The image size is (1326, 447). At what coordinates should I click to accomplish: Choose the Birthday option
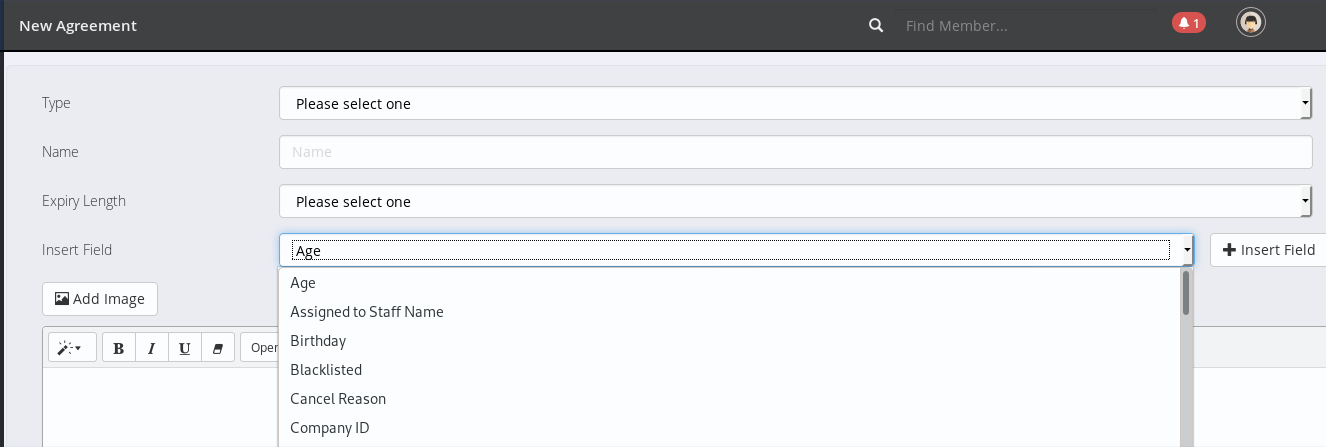[318, 341]
